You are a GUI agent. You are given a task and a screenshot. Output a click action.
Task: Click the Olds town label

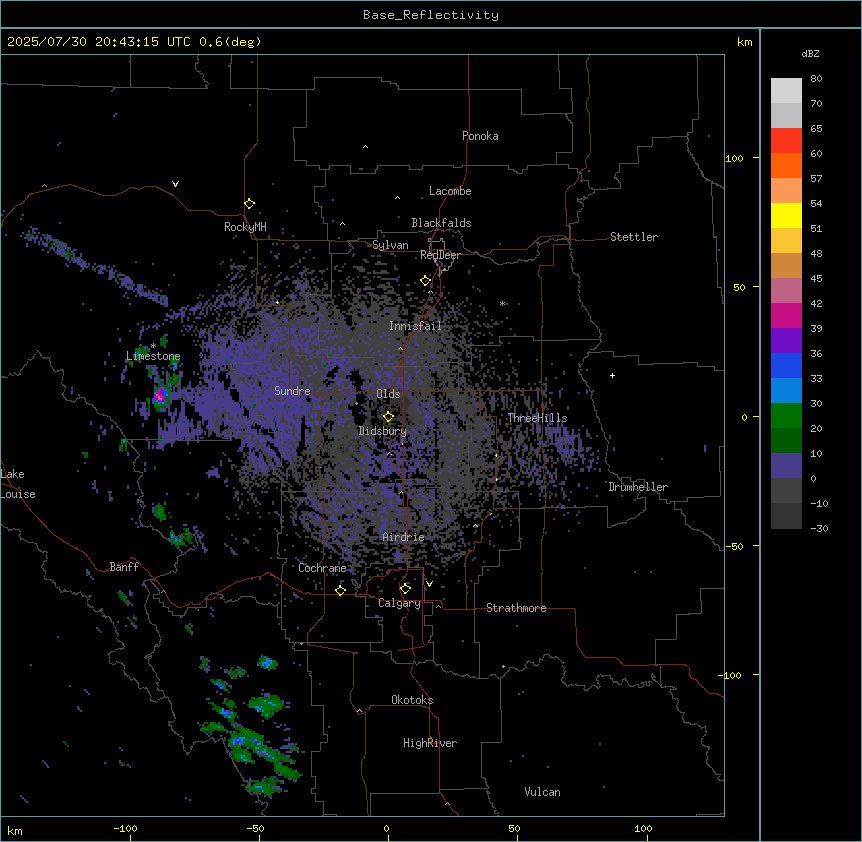click(x=388, y=394)
